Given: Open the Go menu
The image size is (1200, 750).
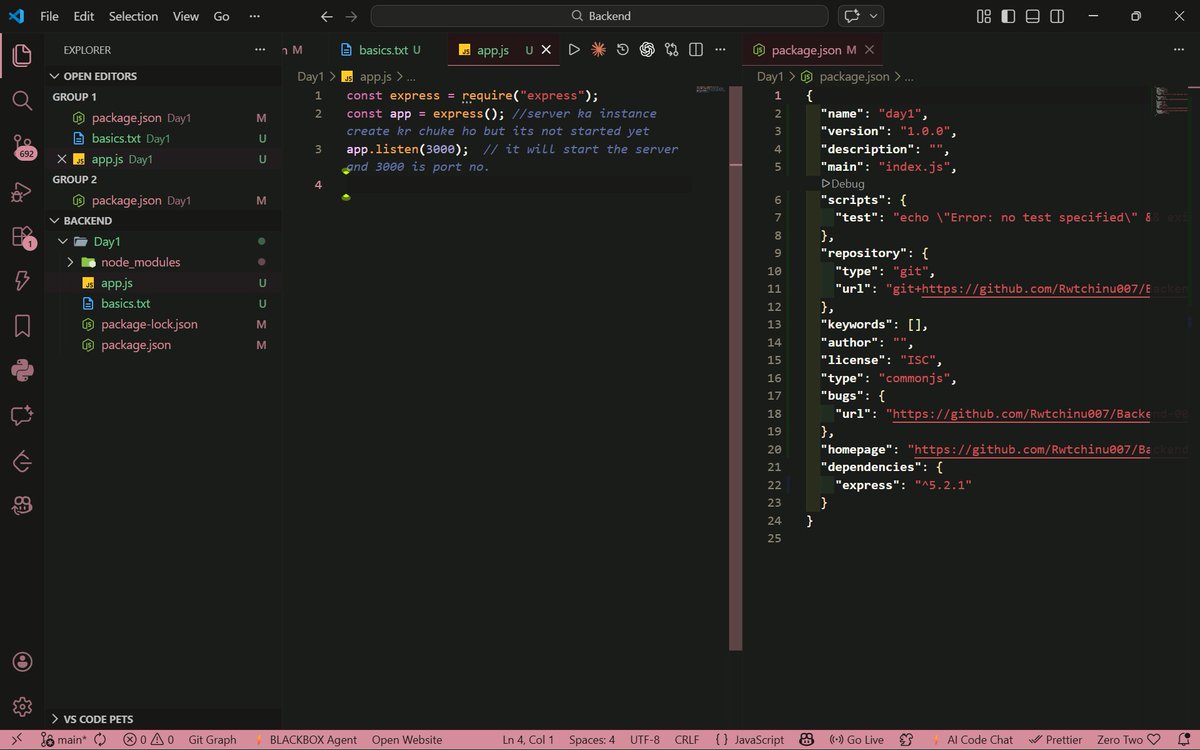Looking at the screenshot, I should pyautogui.click(x=222, y=16).
